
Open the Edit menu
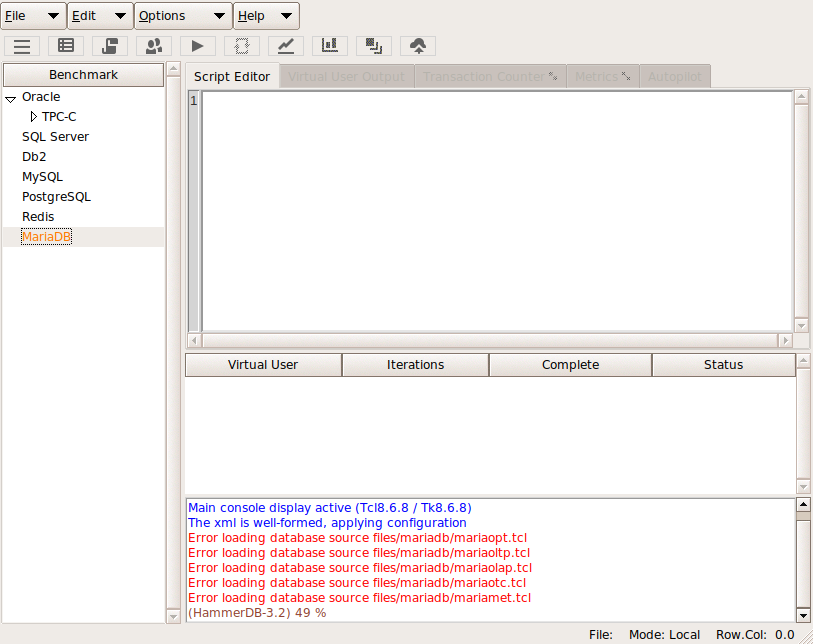[101, 16]
